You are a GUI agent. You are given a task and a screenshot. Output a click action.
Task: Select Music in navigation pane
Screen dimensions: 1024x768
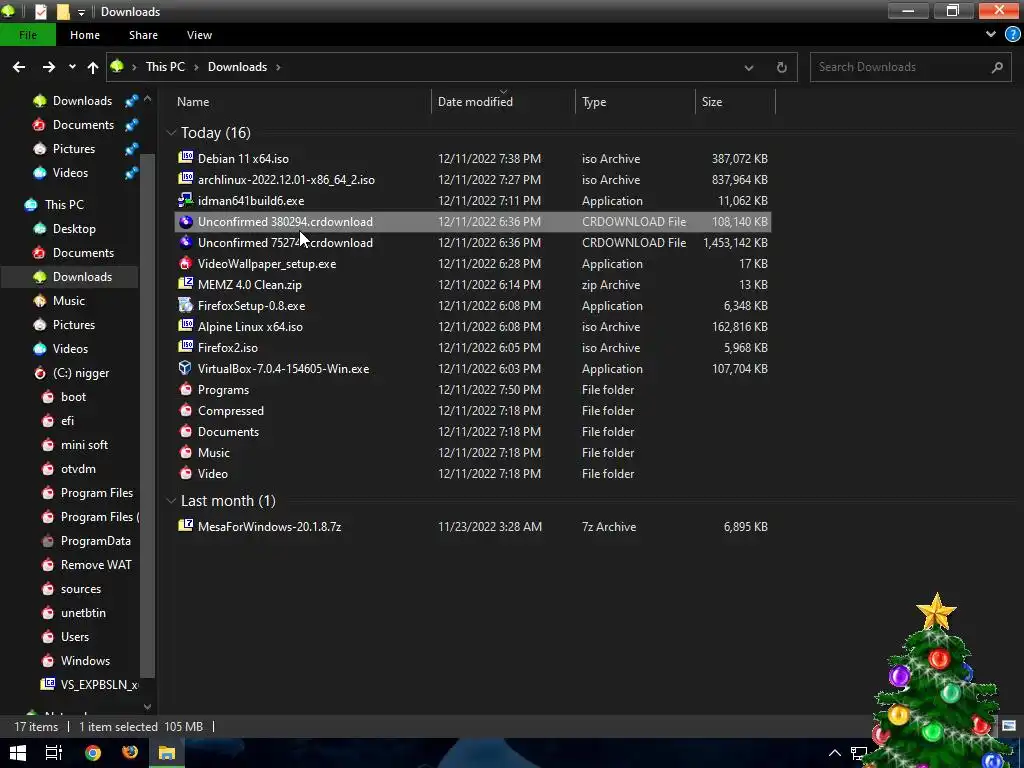[x=69, y=300]
